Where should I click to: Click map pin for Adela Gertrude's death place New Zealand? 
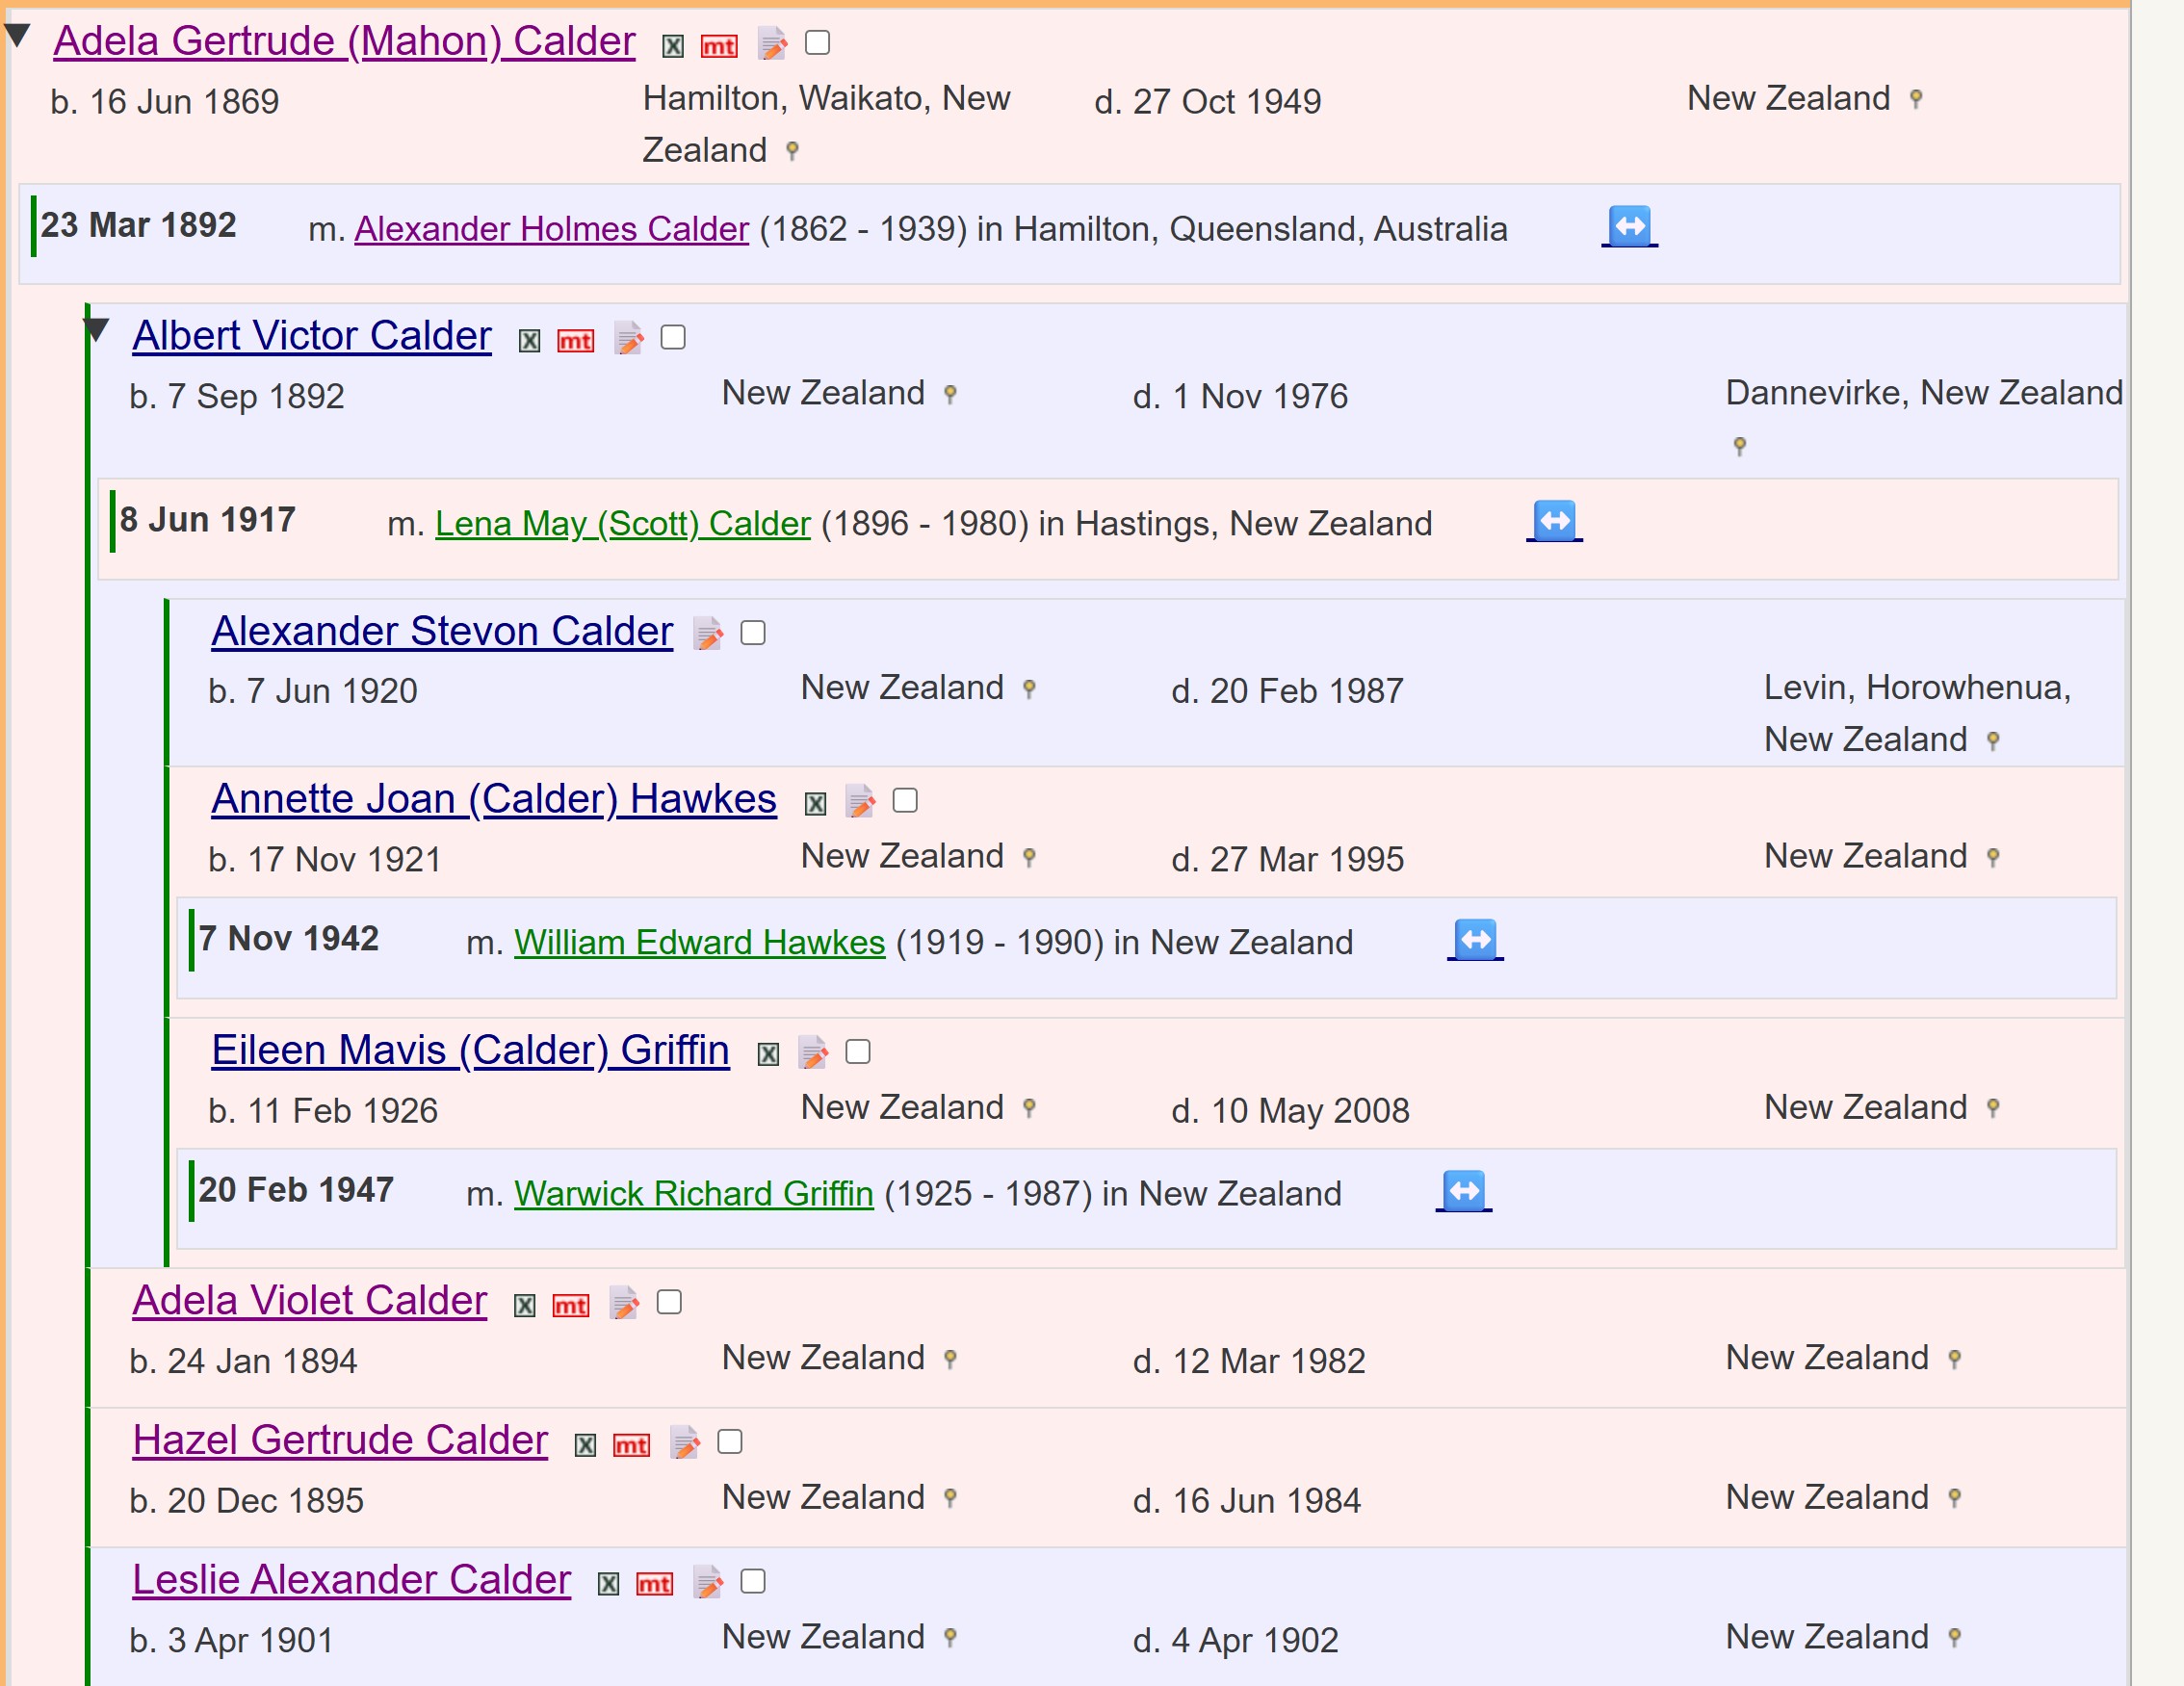1916,99
